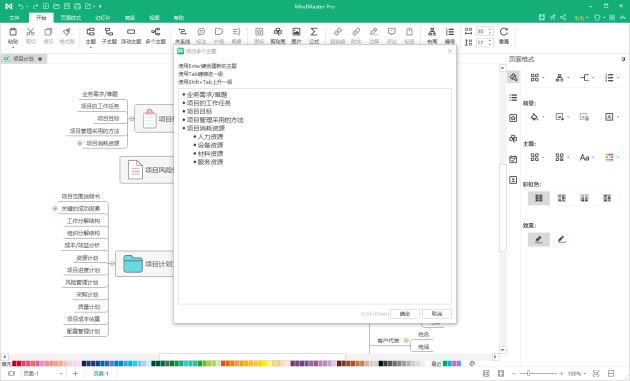Open the task calendar panel in sidebar
630x381 pixels.
click(x=513, y=159)
